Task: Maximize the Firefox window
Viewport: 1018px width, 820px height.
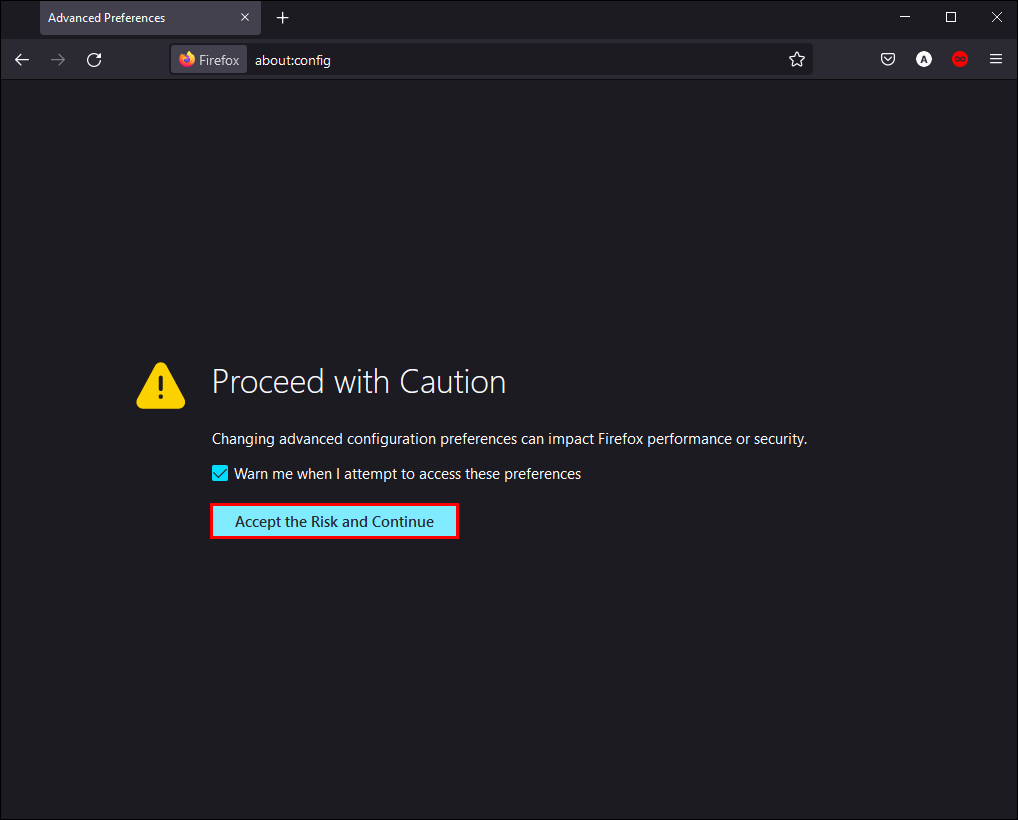Action: pyautogui.click(x=950, y=18)
